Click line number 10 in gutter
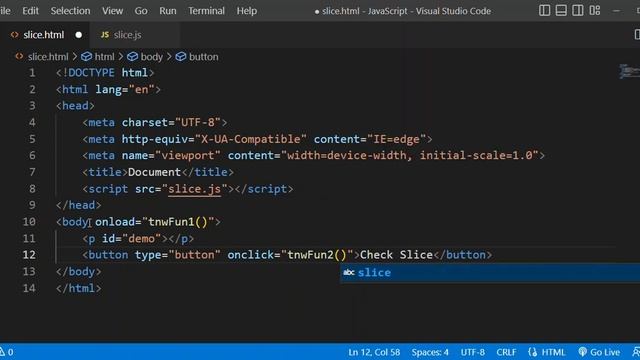Screen dimensions: 640x360 pyautogui.click(x=29, y=222)
